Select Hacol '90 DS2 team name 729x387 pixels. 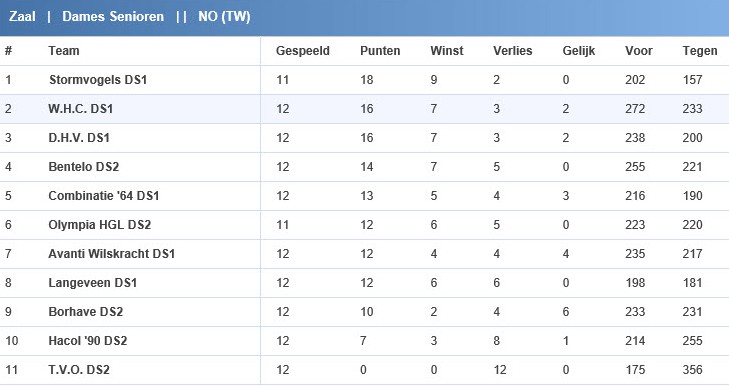point(88,341)
